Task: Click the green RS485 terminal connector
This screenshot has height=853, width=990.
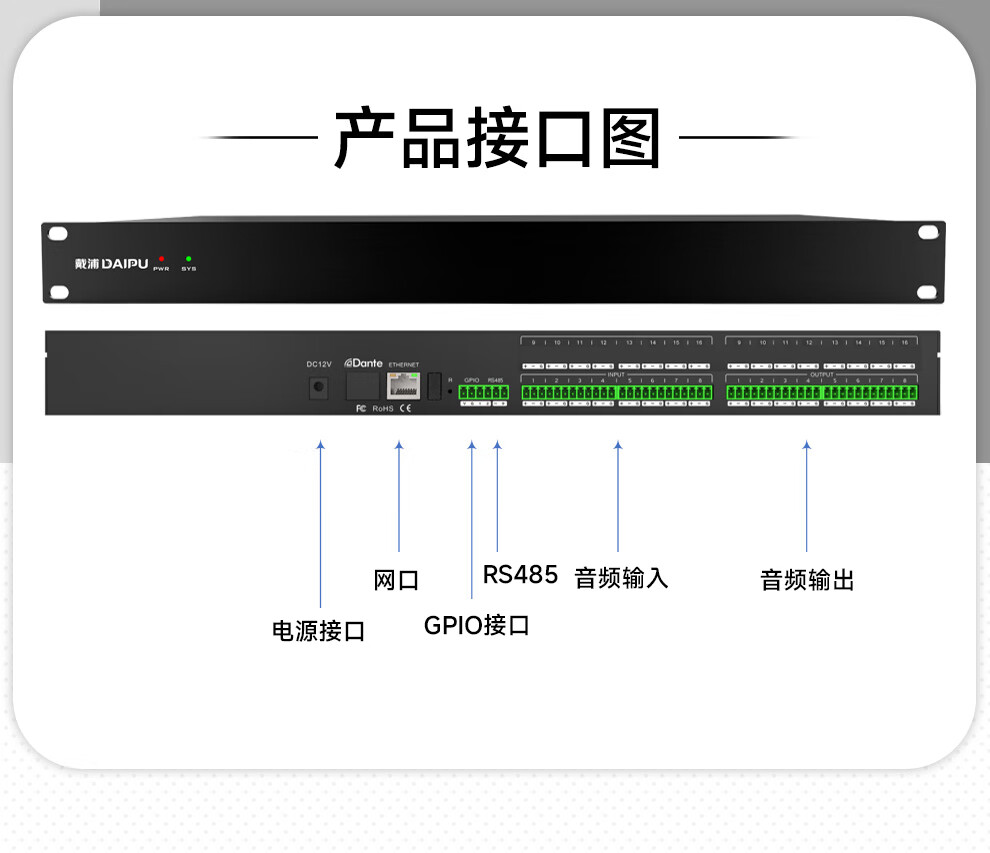Action: pos(497,393)
